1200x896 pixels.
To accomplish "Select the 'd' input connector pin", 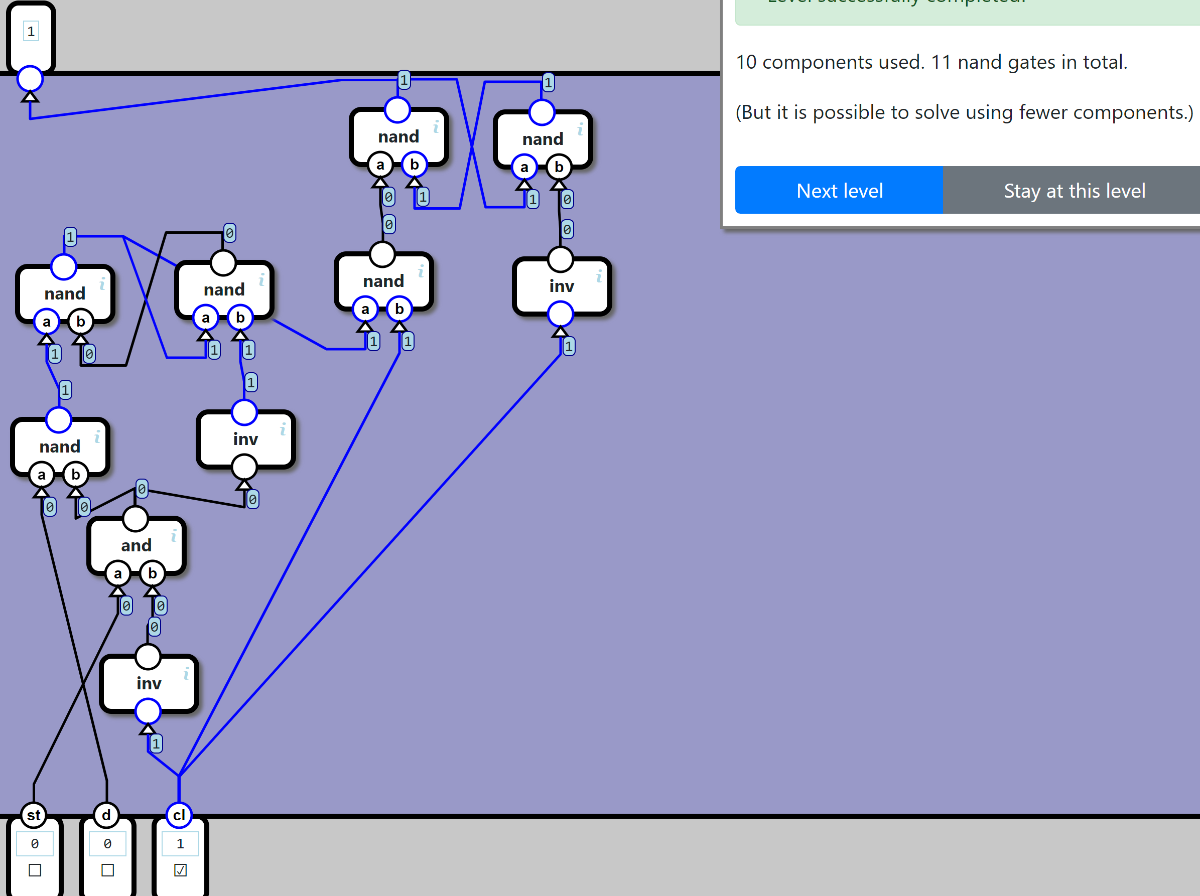I will tap(107, 816).
